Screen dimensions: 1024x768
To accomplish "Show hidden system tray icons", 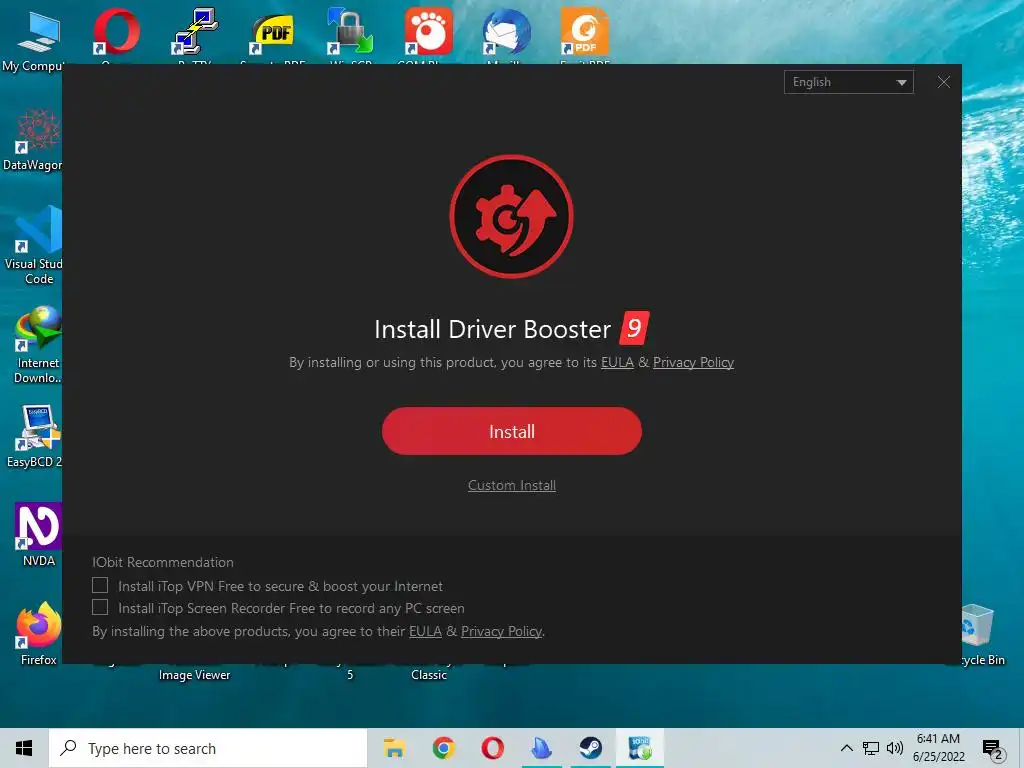I will tap(846, 748).
